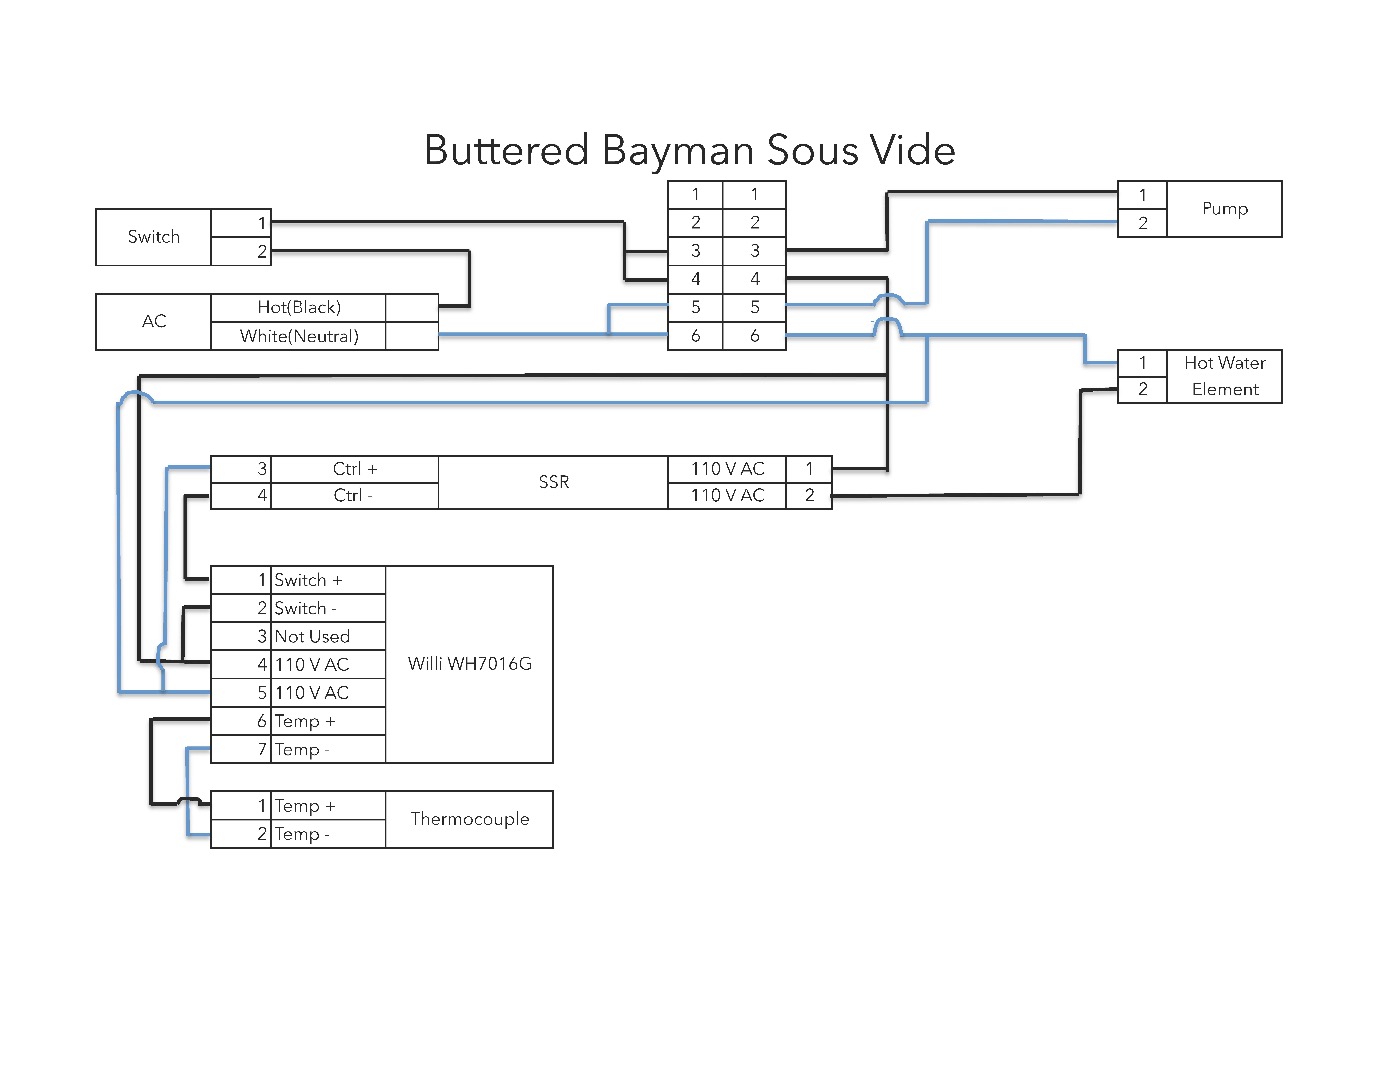Viewport: 1397px width, 1080px height.
Task: Click terminal 1 of the Hot Water Element
Action: pyautogui.click(x=1143, y=363)
